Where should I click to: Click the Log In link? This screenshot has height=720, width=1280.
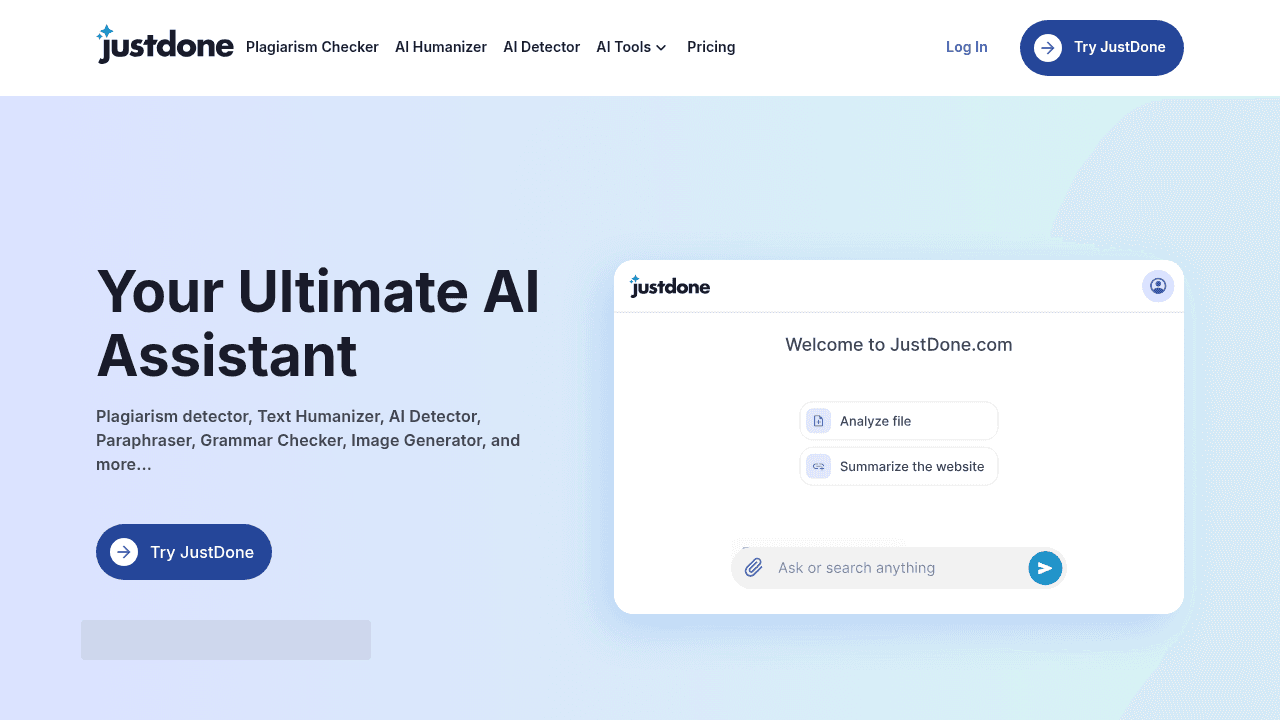[x=966, y=47]
